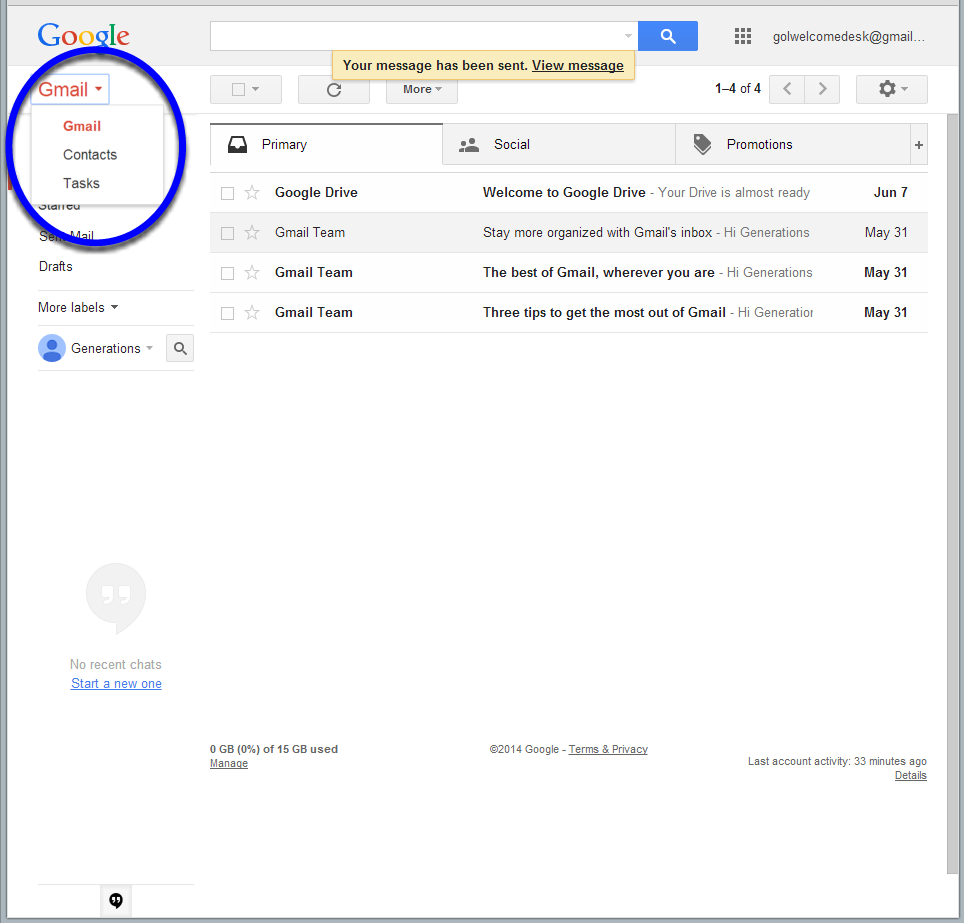This screenshot has width=964, height=923.
Task: Tick the checkbox for Three tips email
Action: [227, 313]
